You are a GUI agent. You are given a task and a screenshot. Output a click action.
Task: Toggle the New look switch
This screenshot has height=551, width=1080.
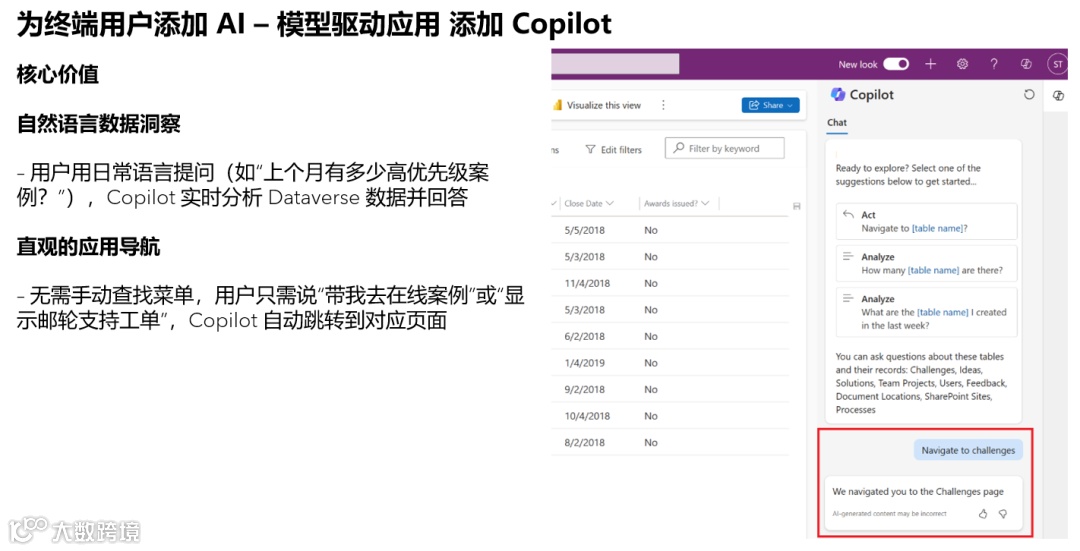[896, 64]
